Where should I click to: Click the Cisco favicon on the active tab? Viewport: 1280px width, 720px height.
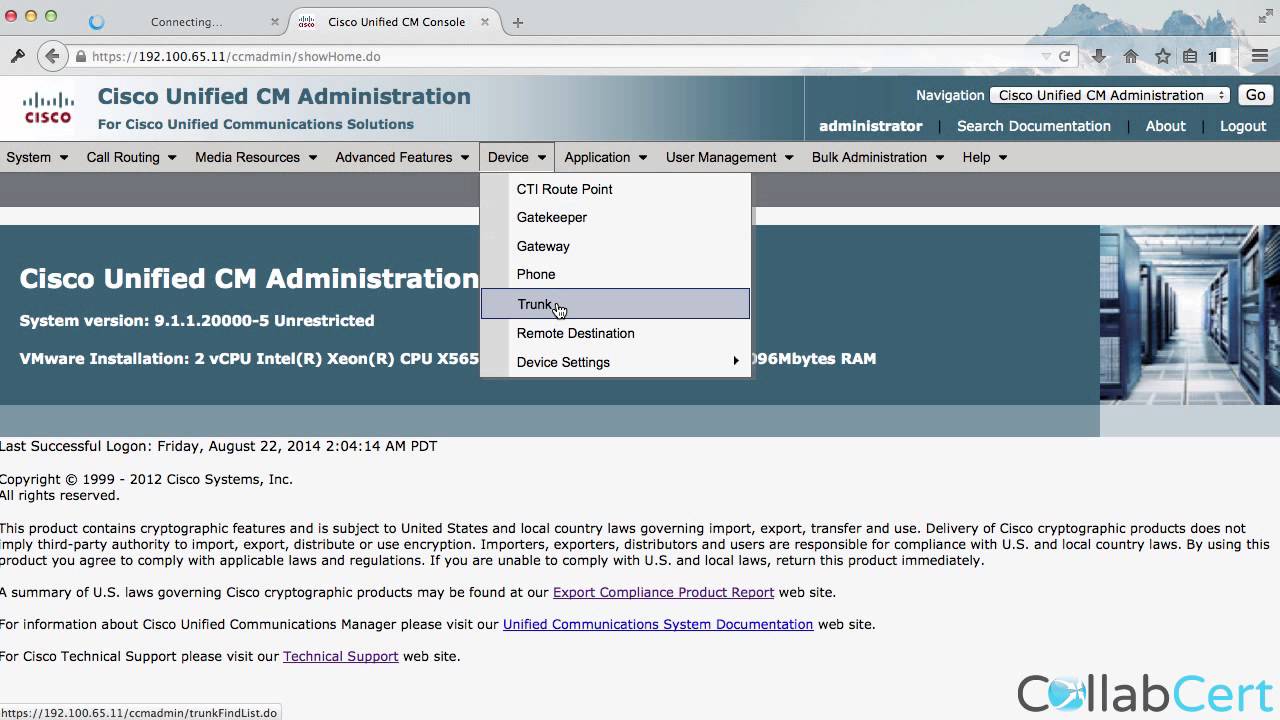[x=307, y=22]
